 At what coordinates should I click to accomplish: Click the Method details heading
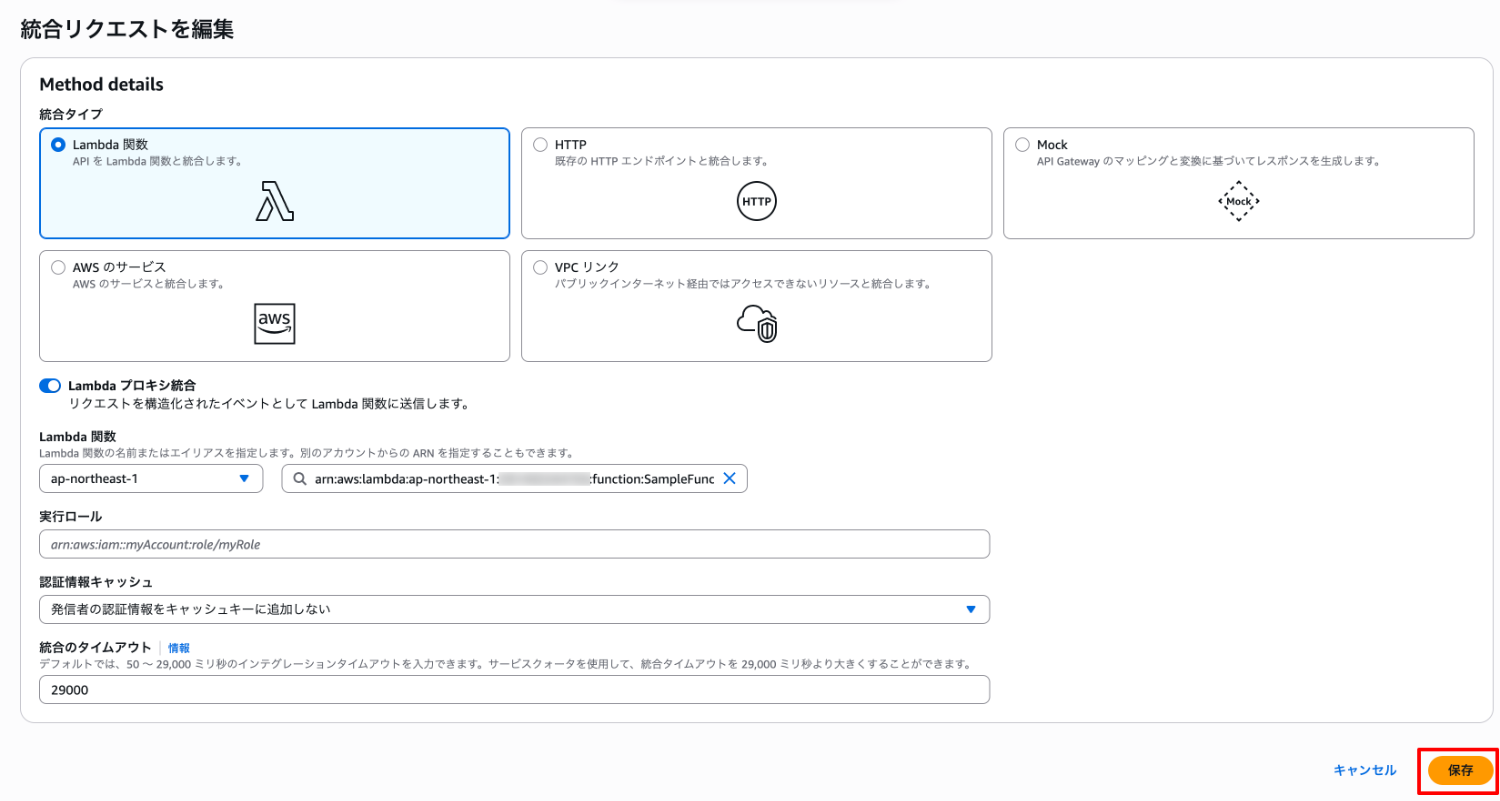pyautogui.click(x=101, y=85)
